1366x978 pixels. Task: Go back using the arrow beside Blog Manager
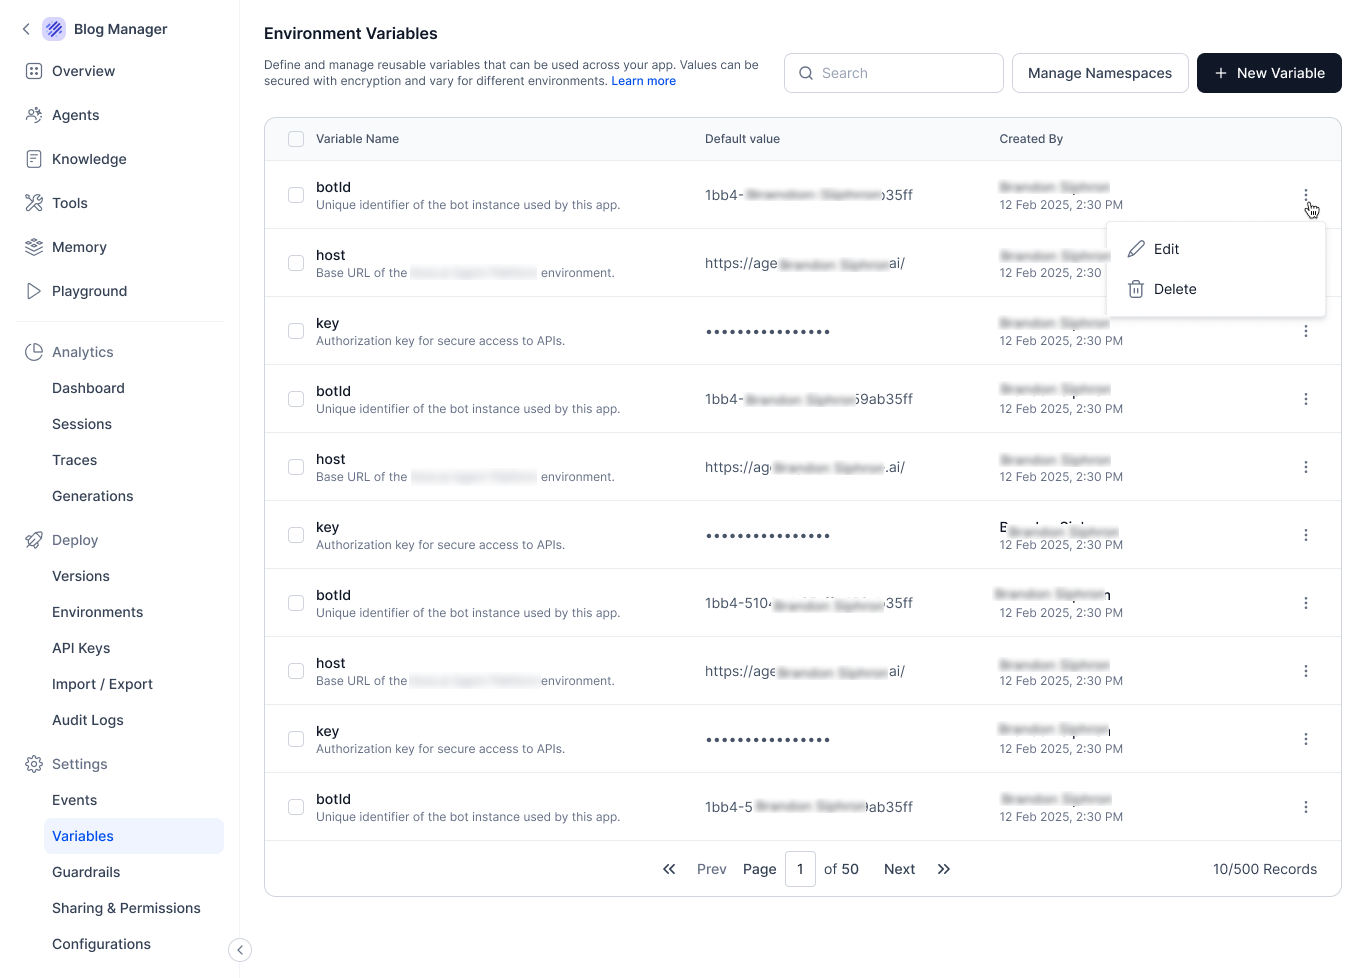[26, 29]
